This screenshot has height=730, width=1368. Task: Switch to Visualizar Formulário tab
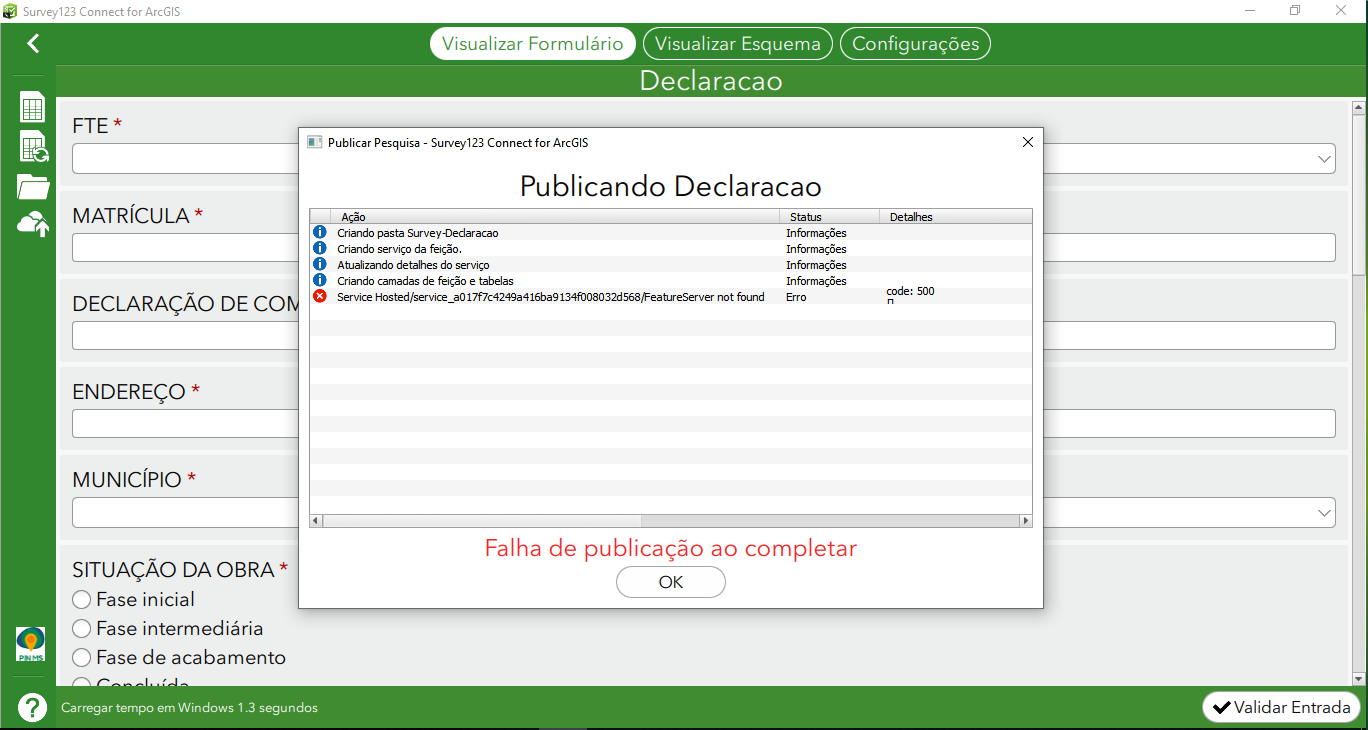[533, 43]
